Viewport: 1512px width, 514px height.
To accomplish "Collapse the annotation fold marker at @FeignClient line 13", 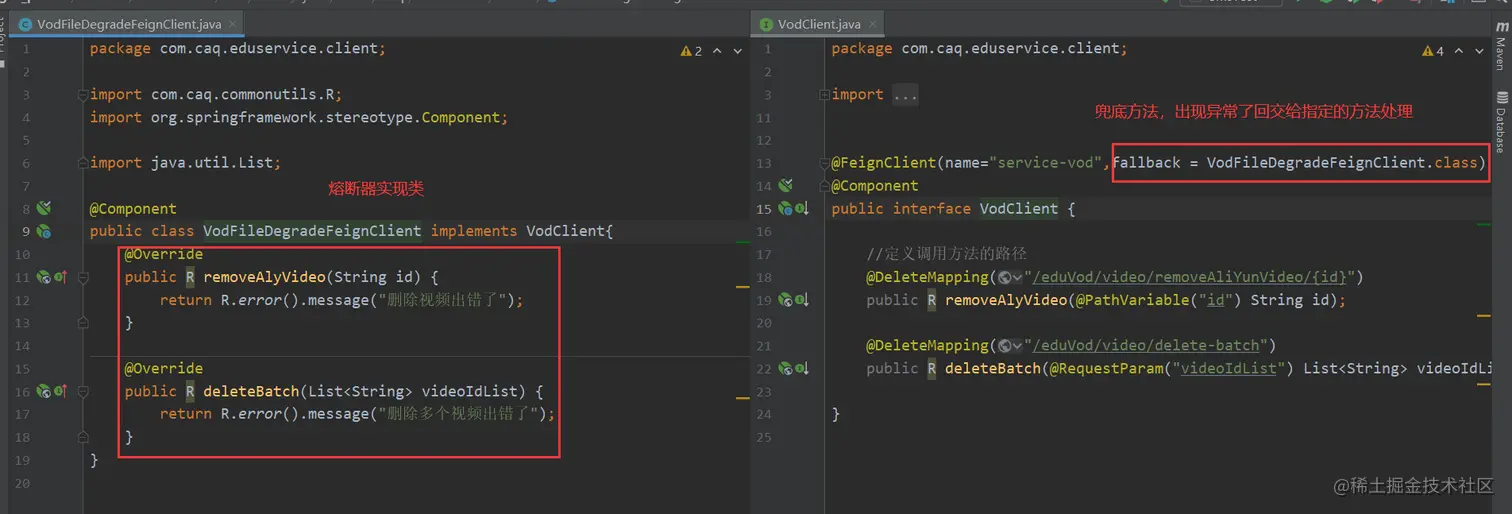I will 825,163.
